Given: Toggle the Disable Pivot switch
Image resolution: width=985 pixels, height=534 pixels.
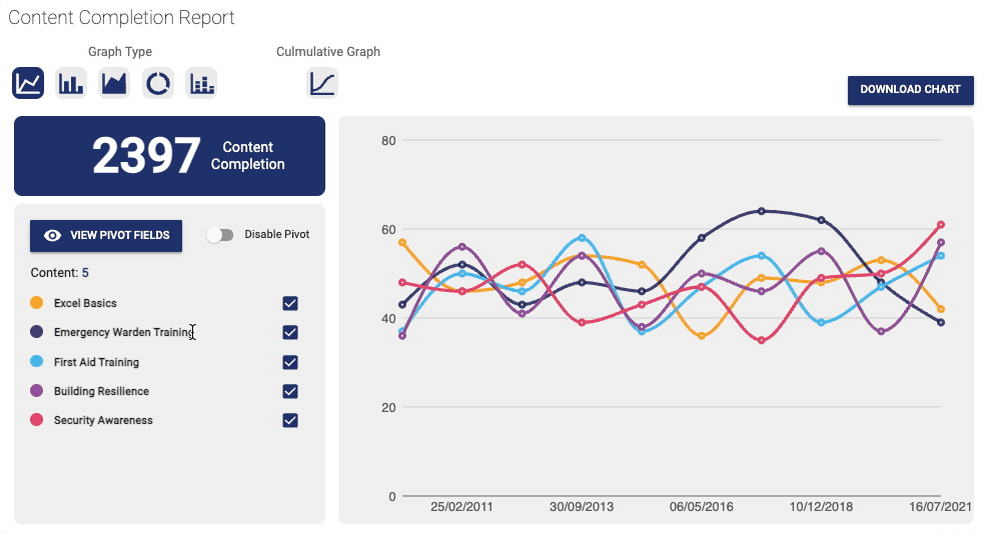Looking at the screenshot, I should [x=220, y=235].
